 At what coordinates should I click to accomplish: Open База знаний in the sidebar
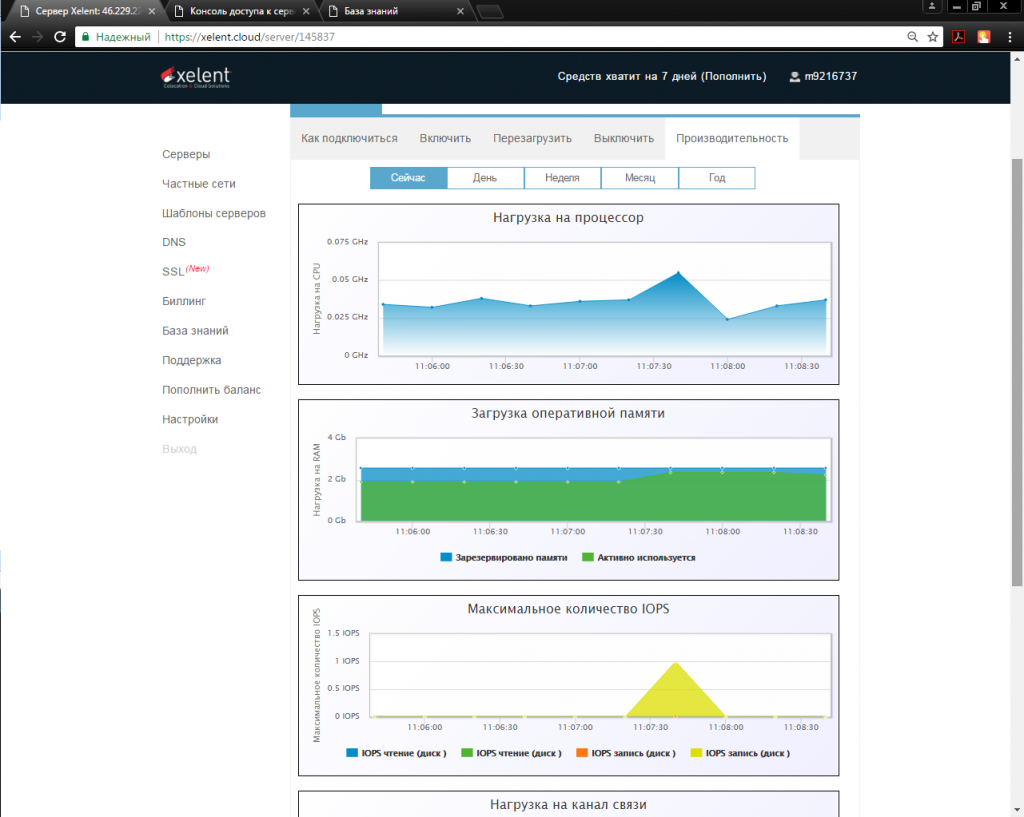(x=195, y=330)
